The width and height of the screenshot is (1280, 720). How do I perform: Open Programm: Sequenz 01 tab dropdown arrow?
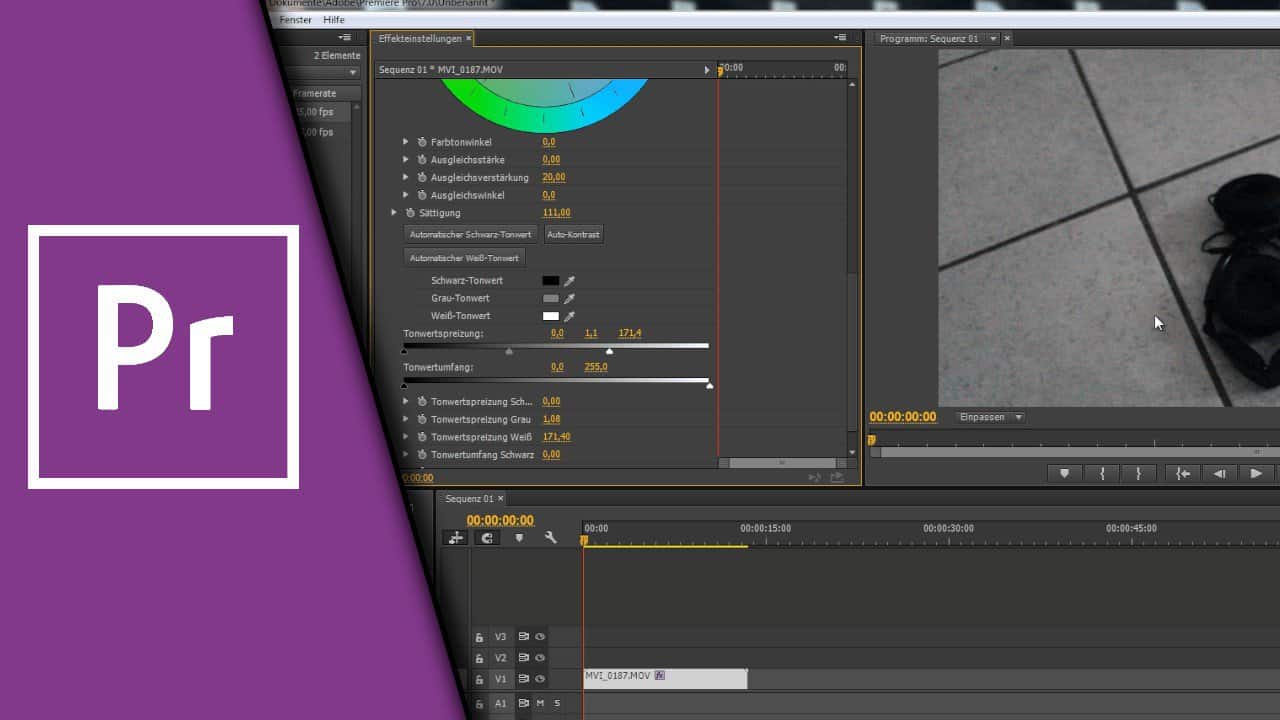click(x=992, y=39)
